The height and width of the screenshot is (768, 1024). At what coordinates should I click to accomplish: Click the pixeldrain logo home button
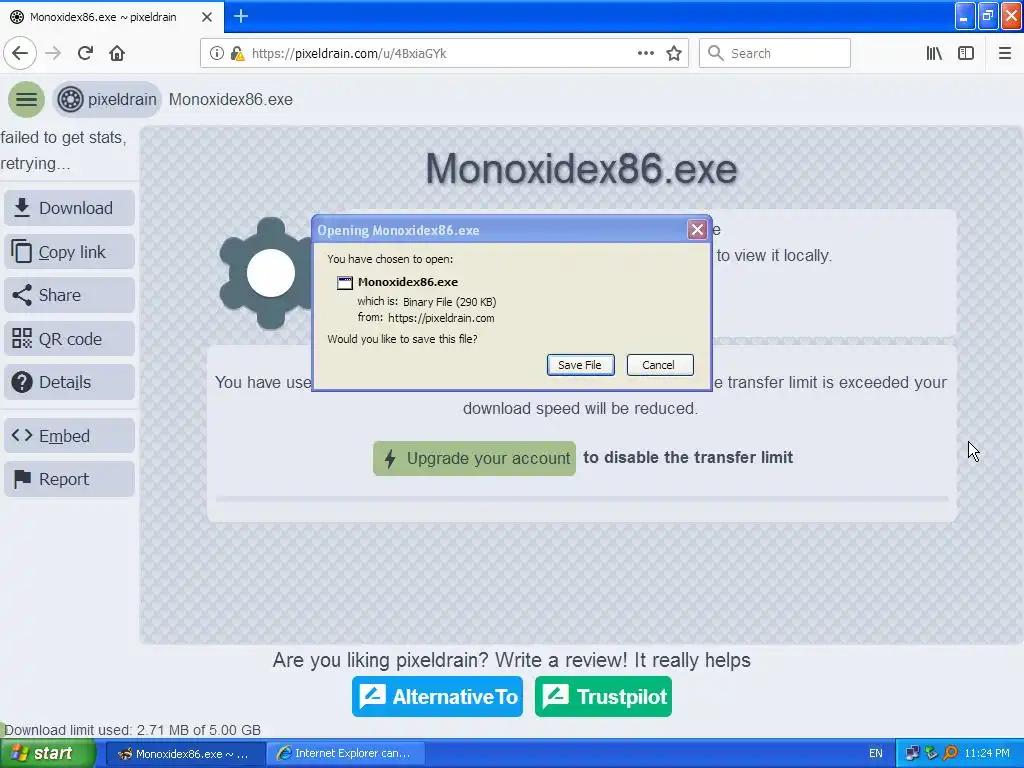[107, 99]
